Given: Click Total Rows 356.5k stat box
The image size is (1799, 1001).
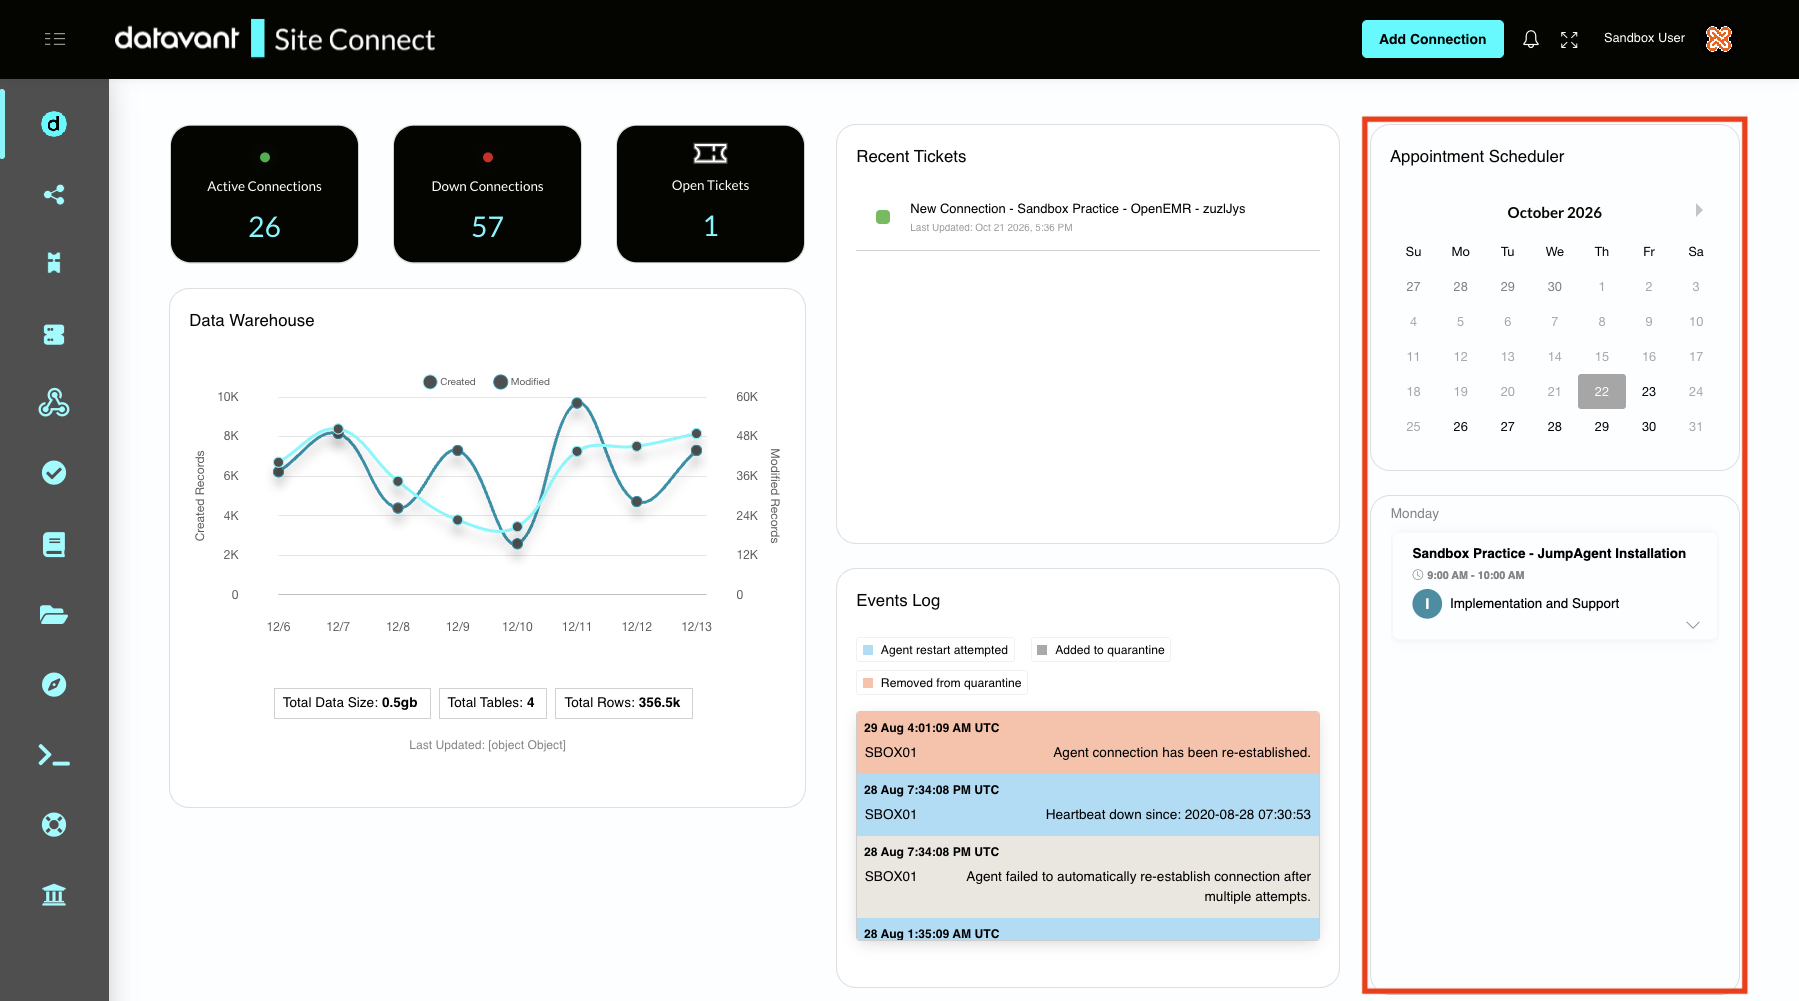Looking at the screenshot, I should (x=624, y=703).
